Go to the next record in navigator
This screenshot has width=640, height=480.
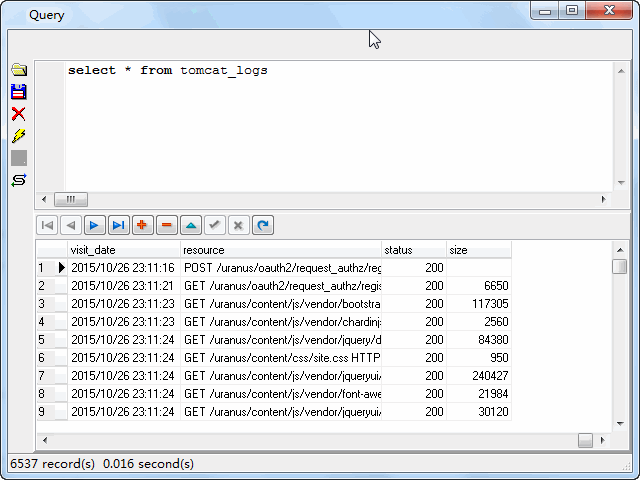[x=94, y=225]
